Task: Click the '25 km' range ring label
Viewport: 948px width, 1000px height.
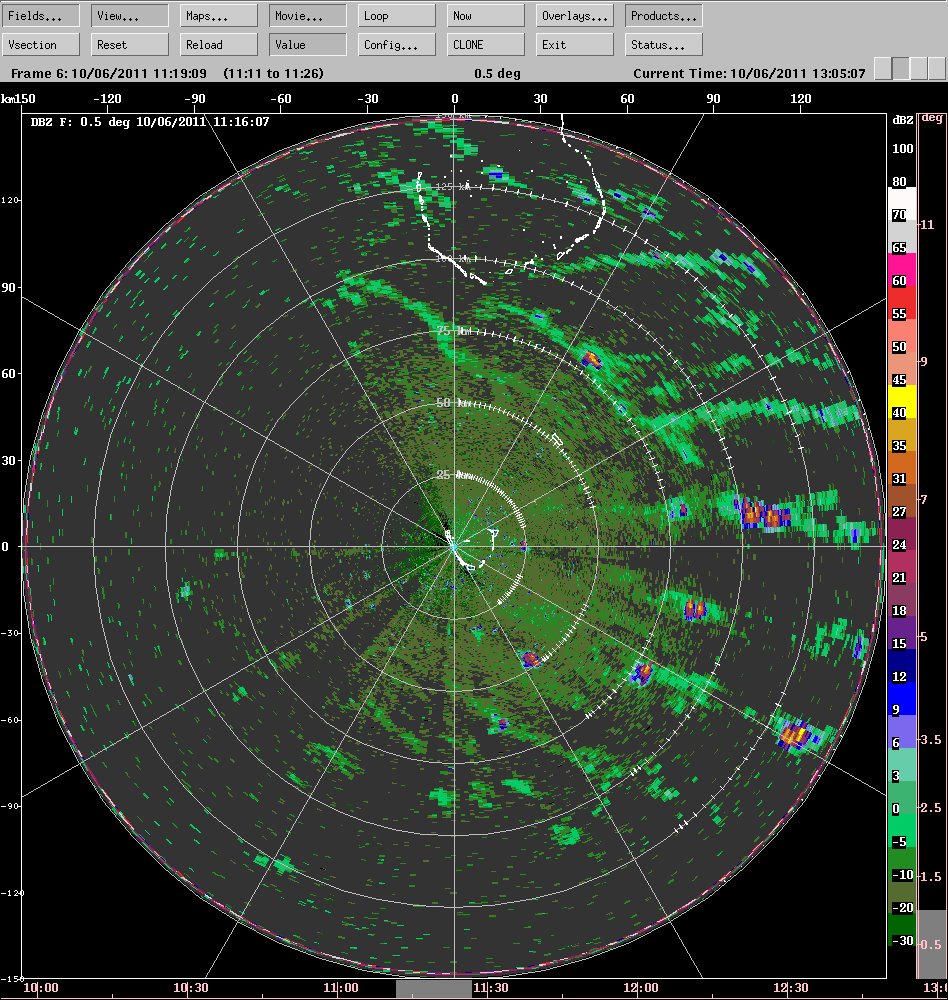Action: [452, 474]
